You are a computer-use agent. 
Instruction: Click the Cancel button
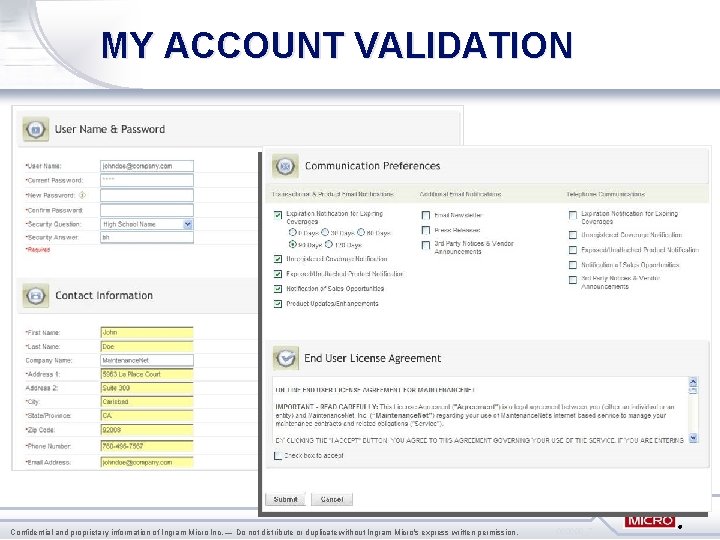pyautogui.click(x=332, y=499)
